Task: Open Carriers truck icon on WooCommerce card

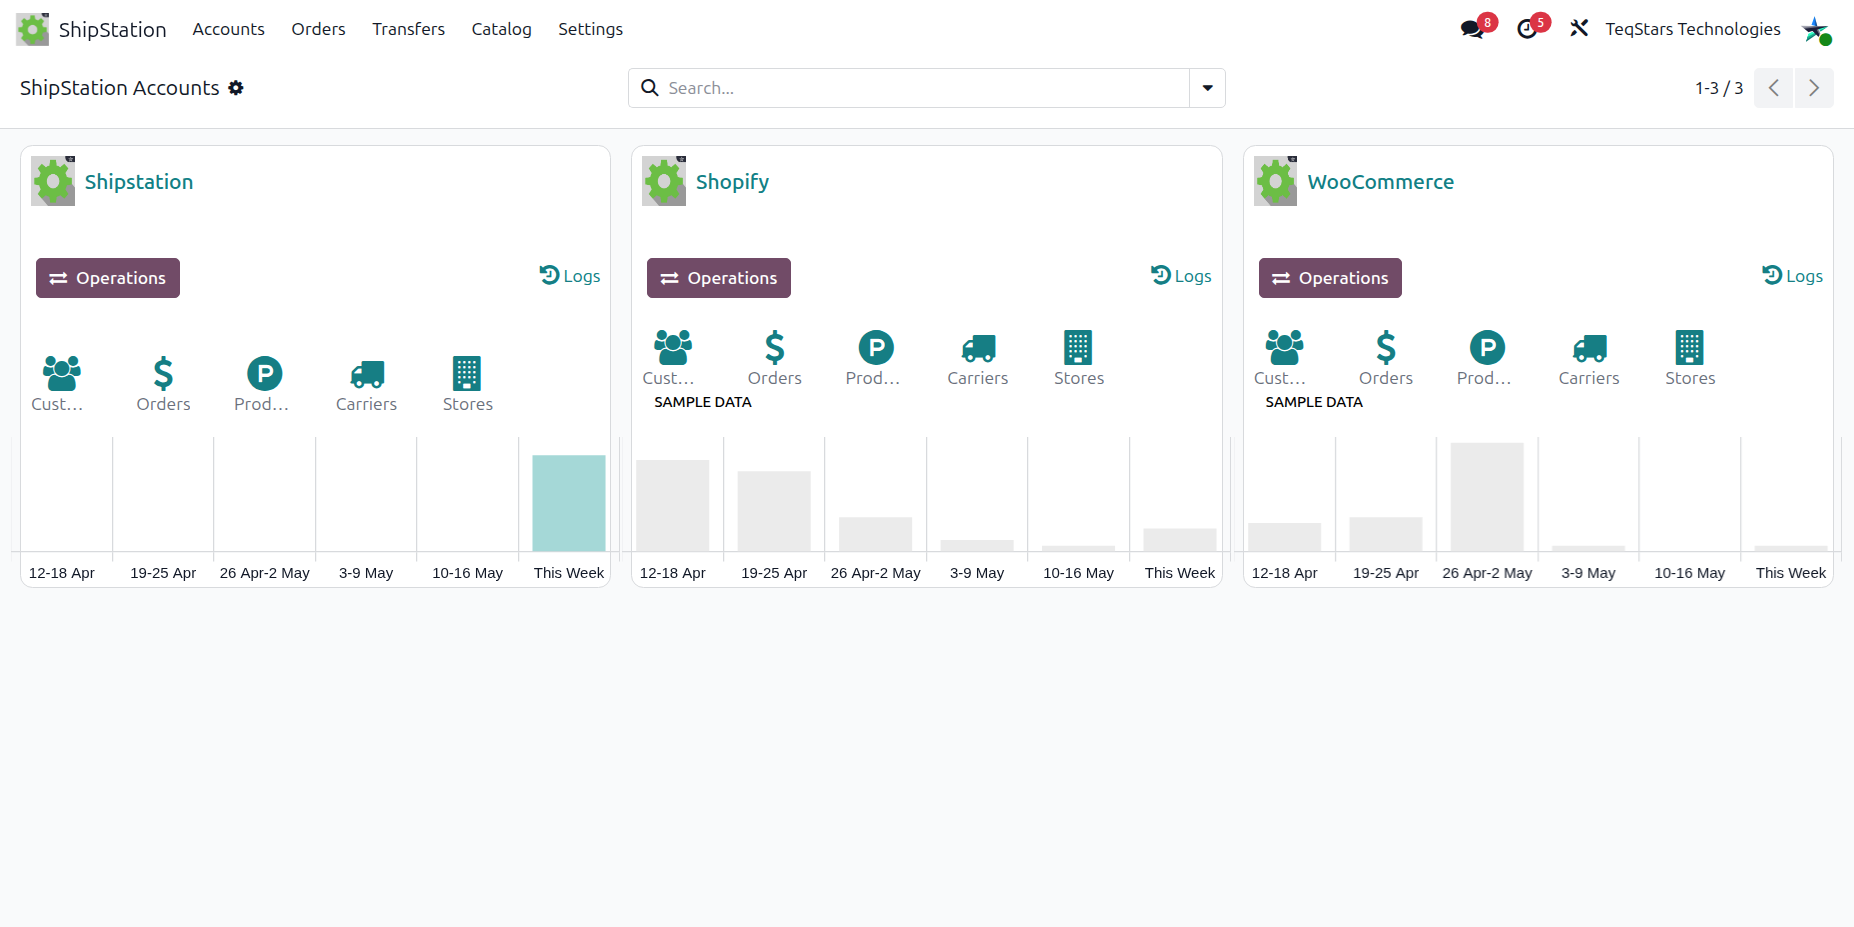Action: click(x=1589, y=348)
